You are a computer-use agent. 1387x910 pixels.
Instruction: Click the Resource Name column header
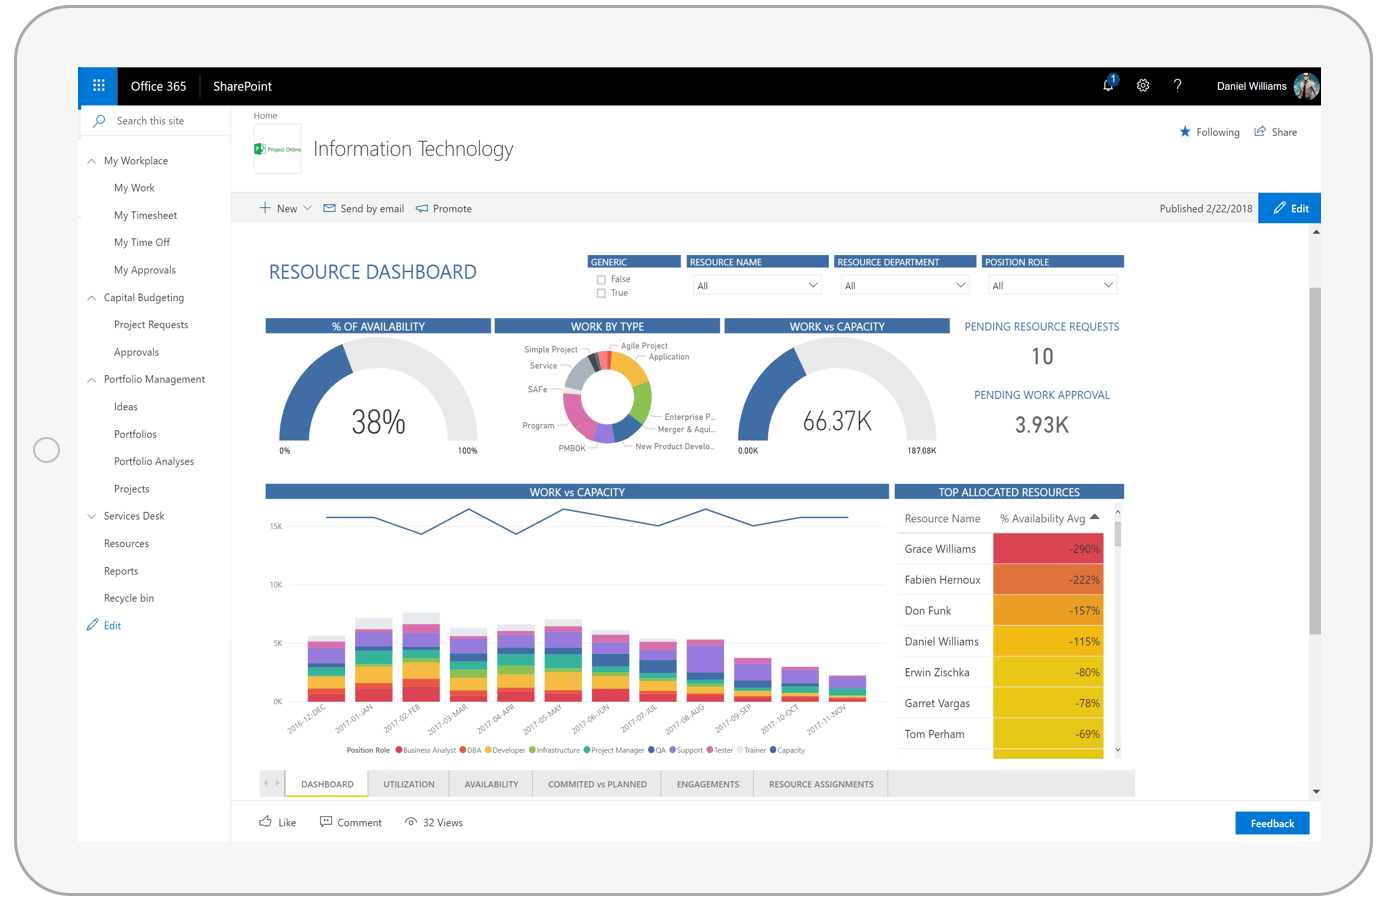coord(942,518)
